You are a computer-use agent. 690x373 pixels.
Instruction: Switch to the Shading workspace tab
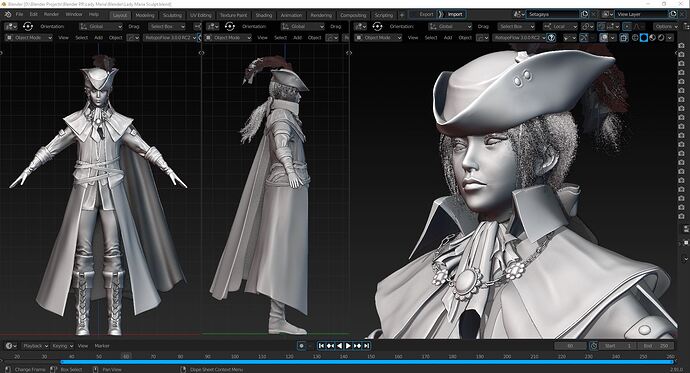coord(264,15)
